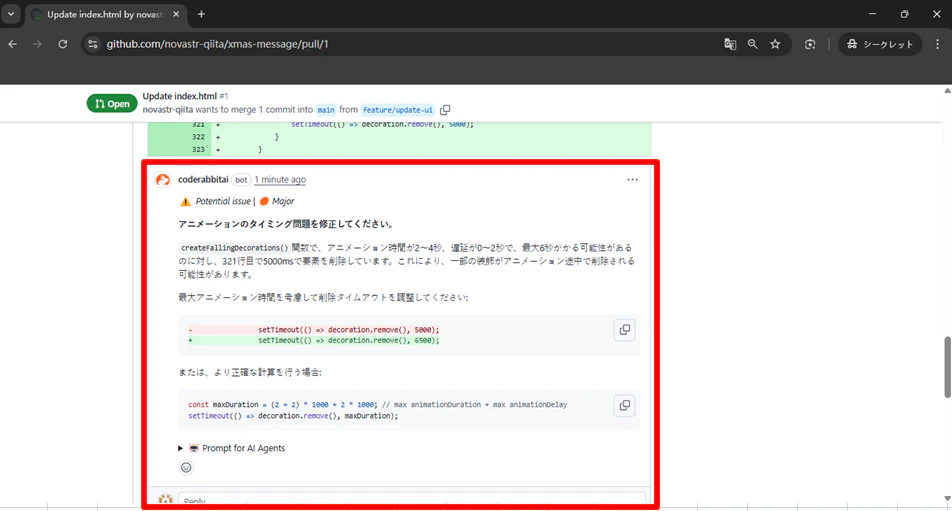
Task: Open the main branch link
Action: pyautogui.click(x=326, y=110)
